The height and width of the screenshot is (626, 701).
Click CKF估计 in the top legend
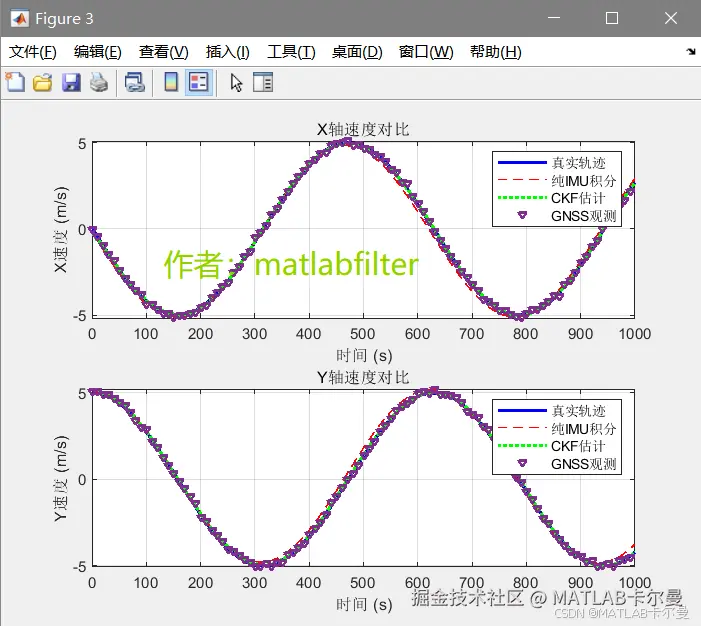tap(578, 198)
